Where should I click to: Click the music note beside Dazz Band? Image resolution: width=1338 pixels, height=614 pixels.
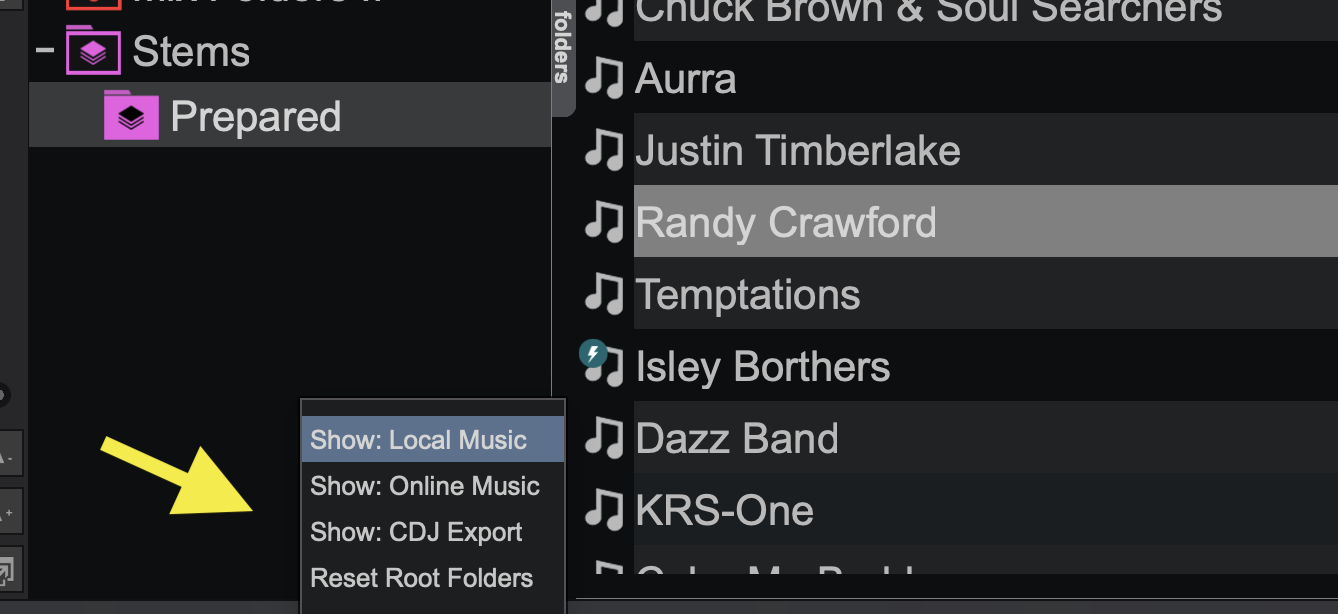(x=604, y=438)
